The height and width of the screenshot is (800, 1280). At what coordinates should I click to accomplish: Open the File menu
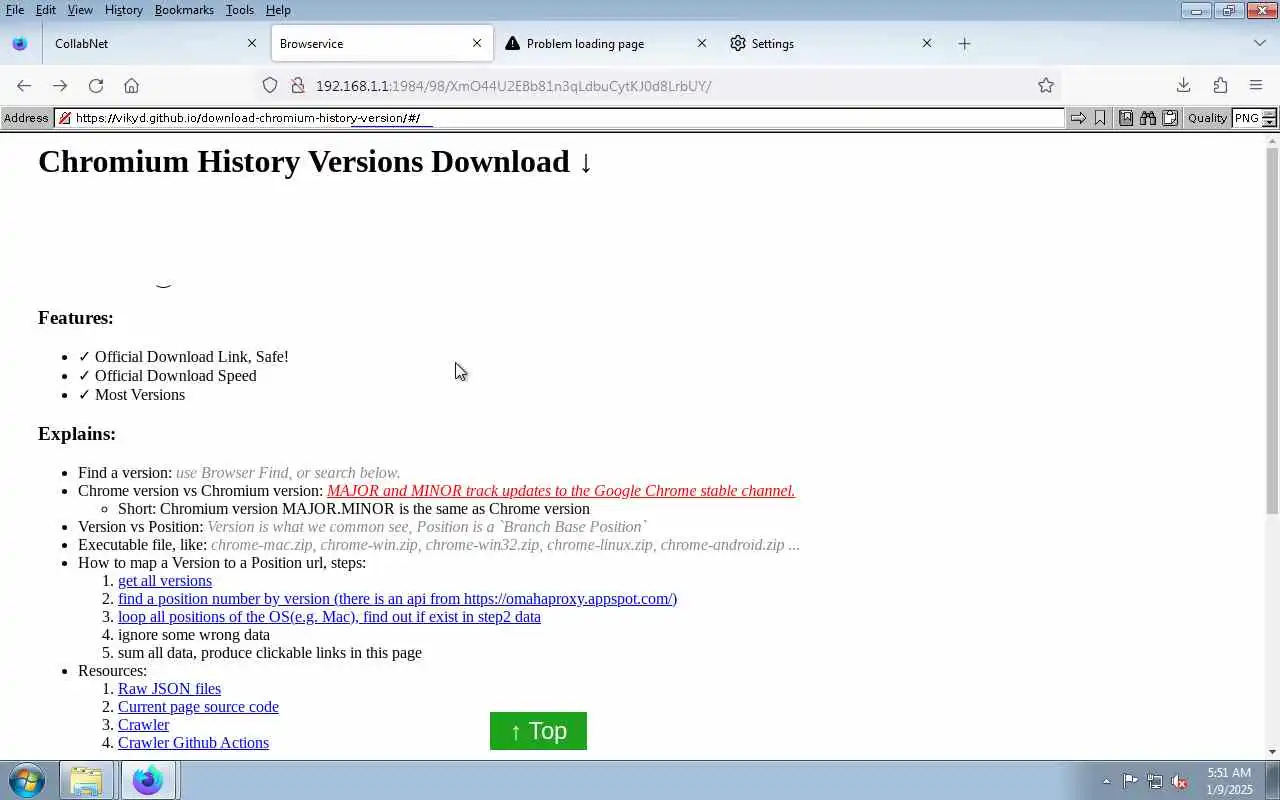(x=15, y=10)
